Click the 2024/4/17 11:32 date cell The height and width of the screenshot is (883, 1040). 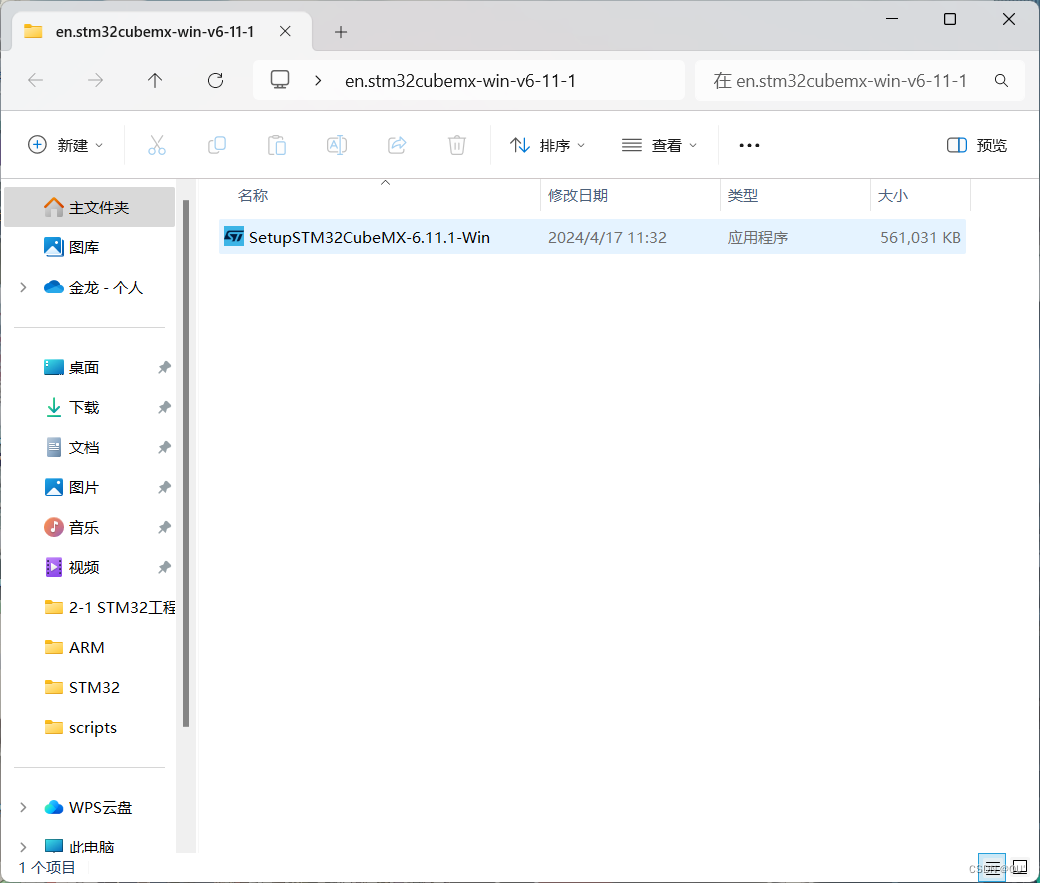[607, 238]
